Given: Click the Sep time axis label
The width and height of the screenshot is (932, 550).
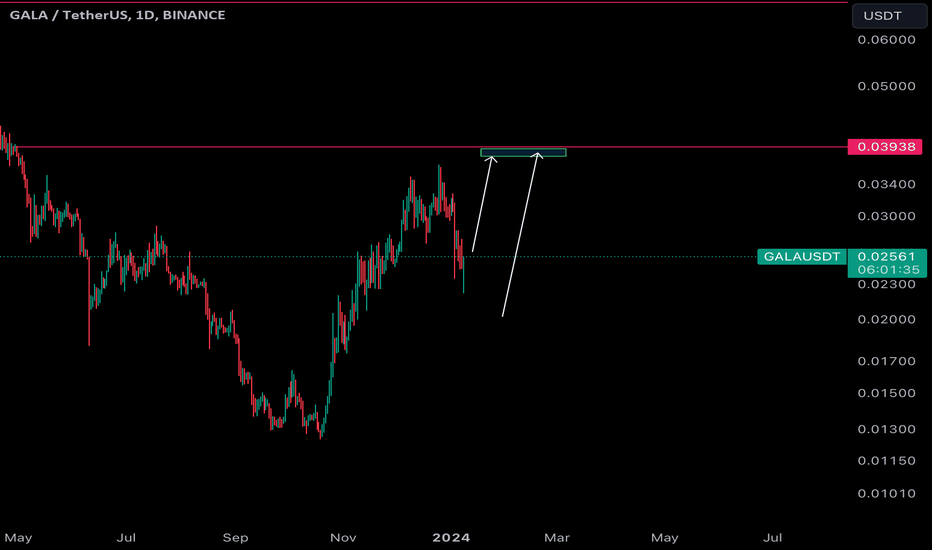Looking at the screenshot, I should tap(235, 538).
